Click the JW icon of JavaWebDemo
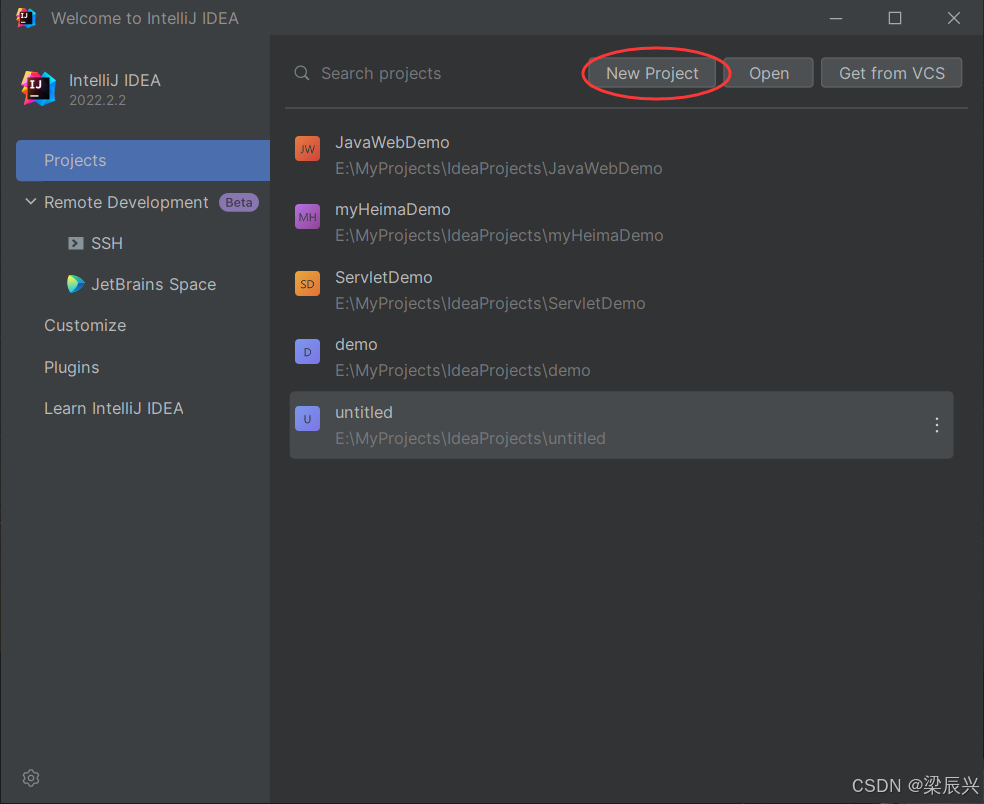Viewport: 984px width, 804px height. (x=308, y=149)
